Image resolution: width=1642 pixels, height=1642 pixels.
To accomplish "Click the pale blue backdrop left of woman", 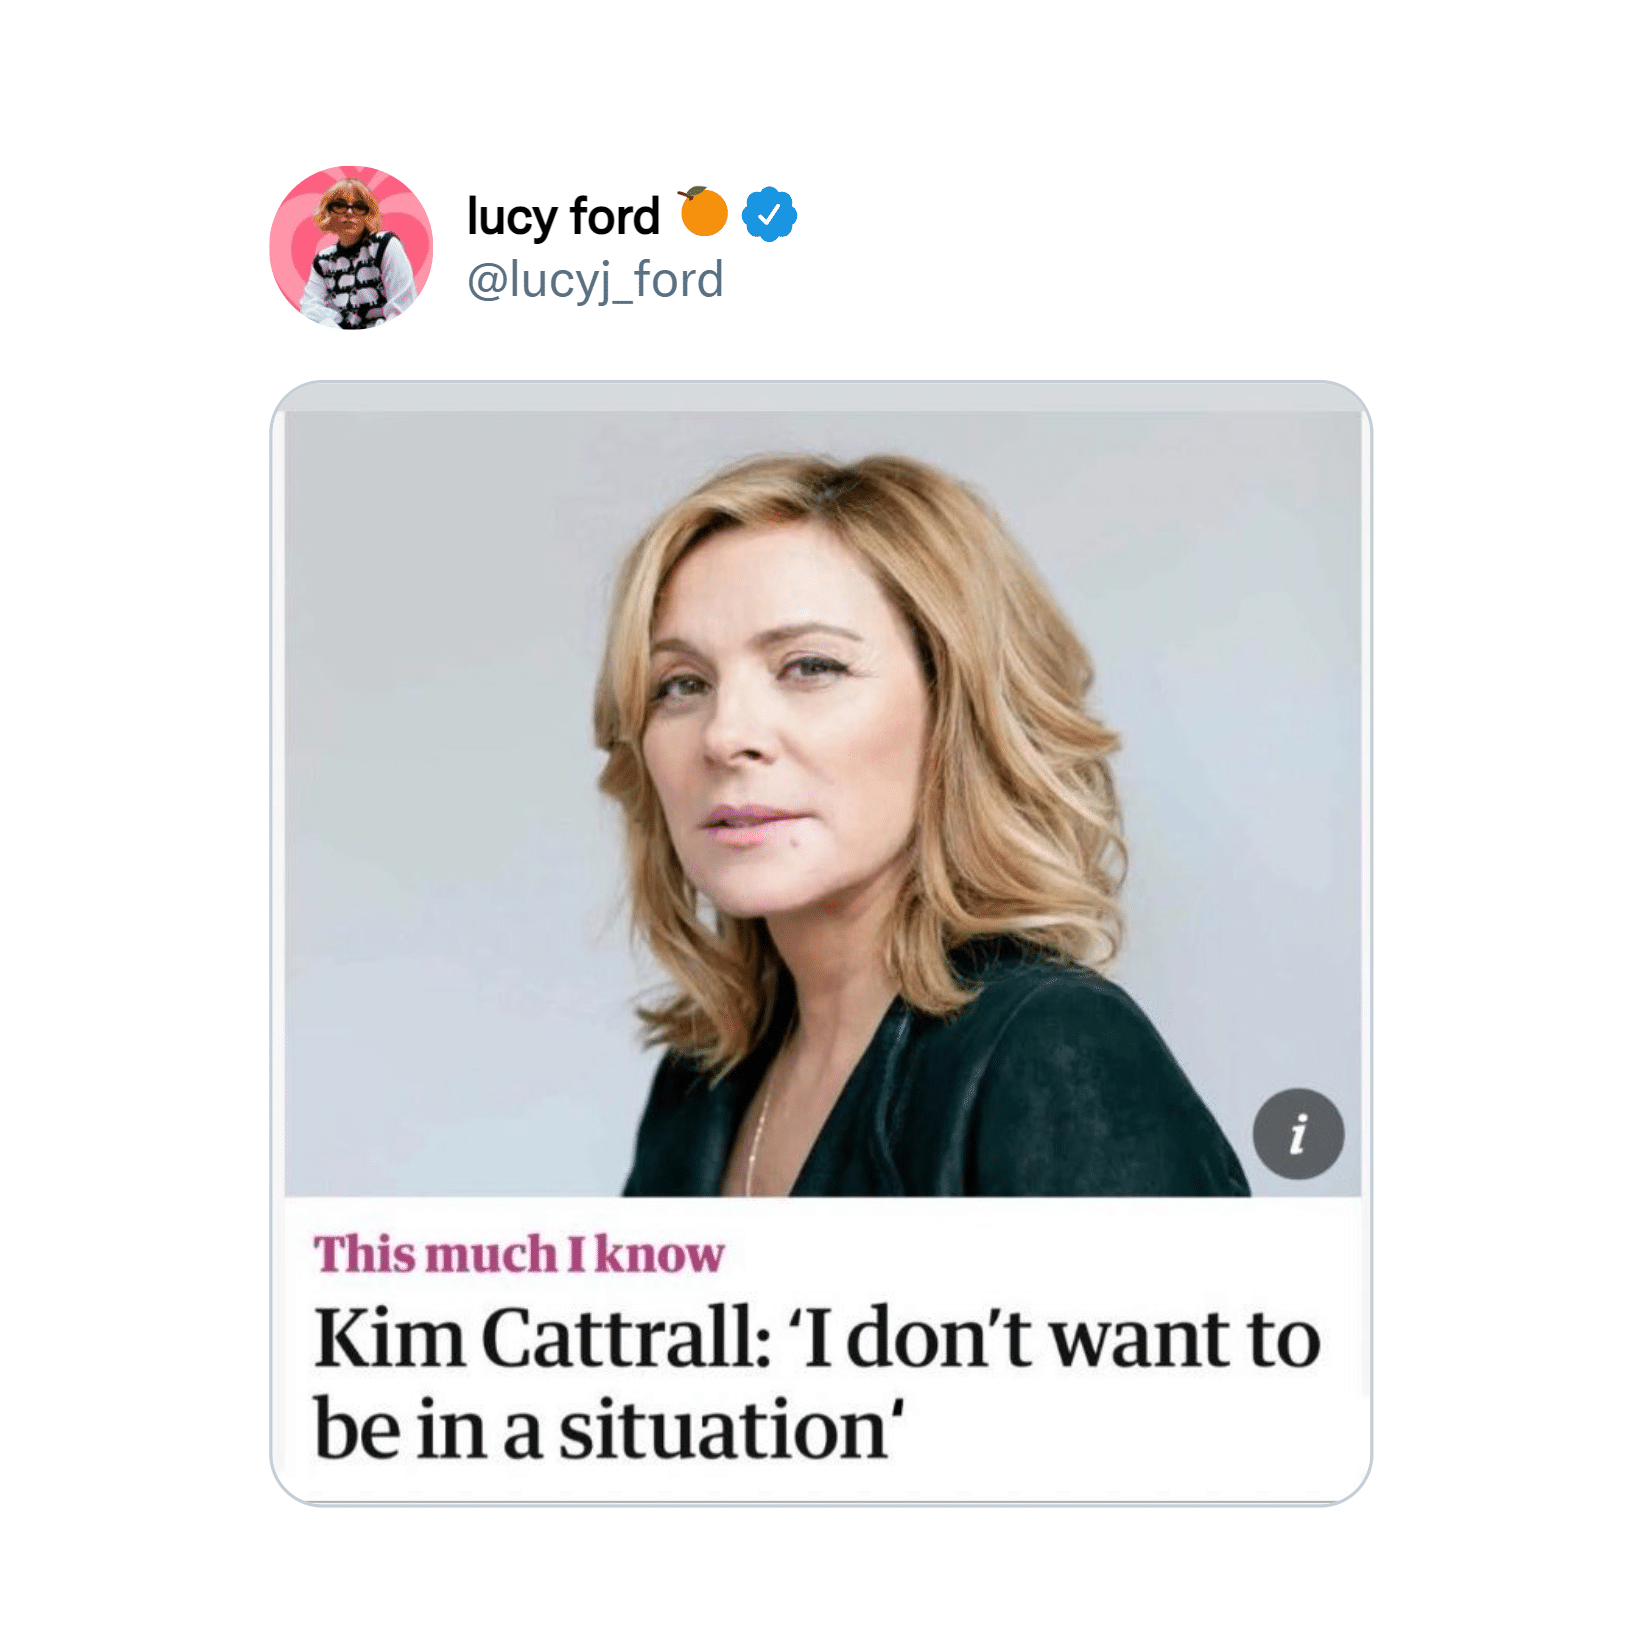I will [x=440, y=800].
